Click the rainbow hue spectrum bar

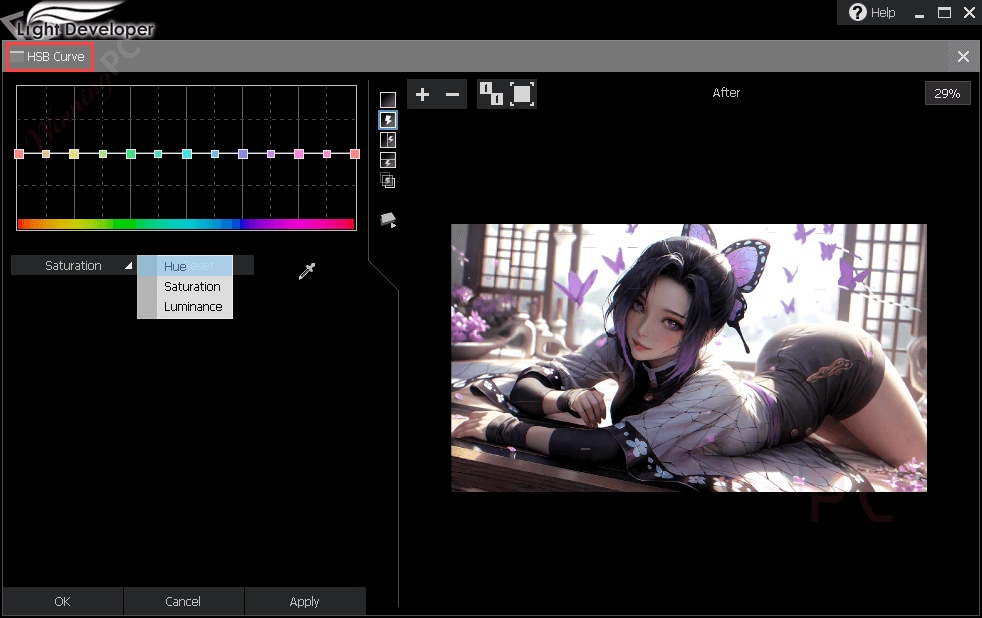(187, 224)
